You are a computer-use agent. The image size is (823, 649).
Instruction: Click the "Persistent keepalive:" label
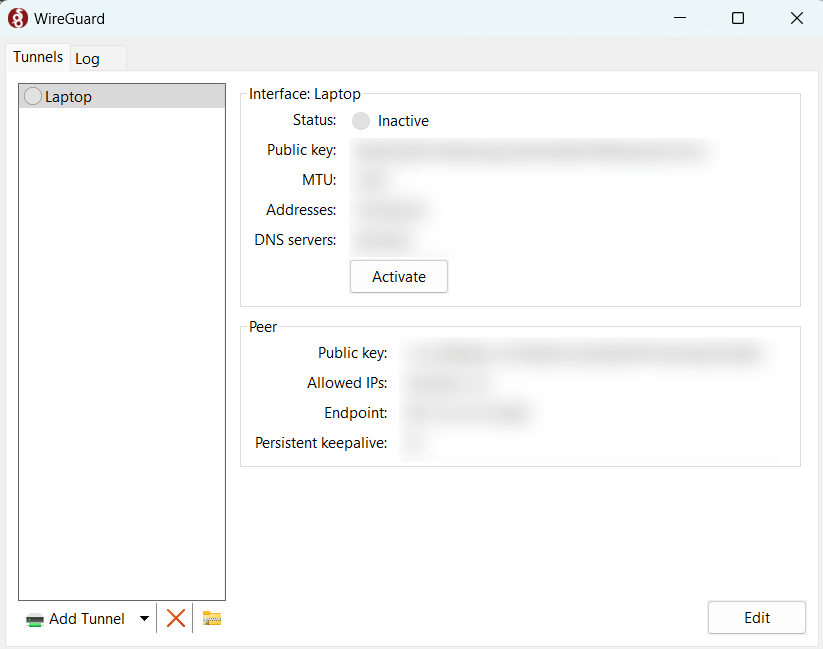click(x=321, y=443)
